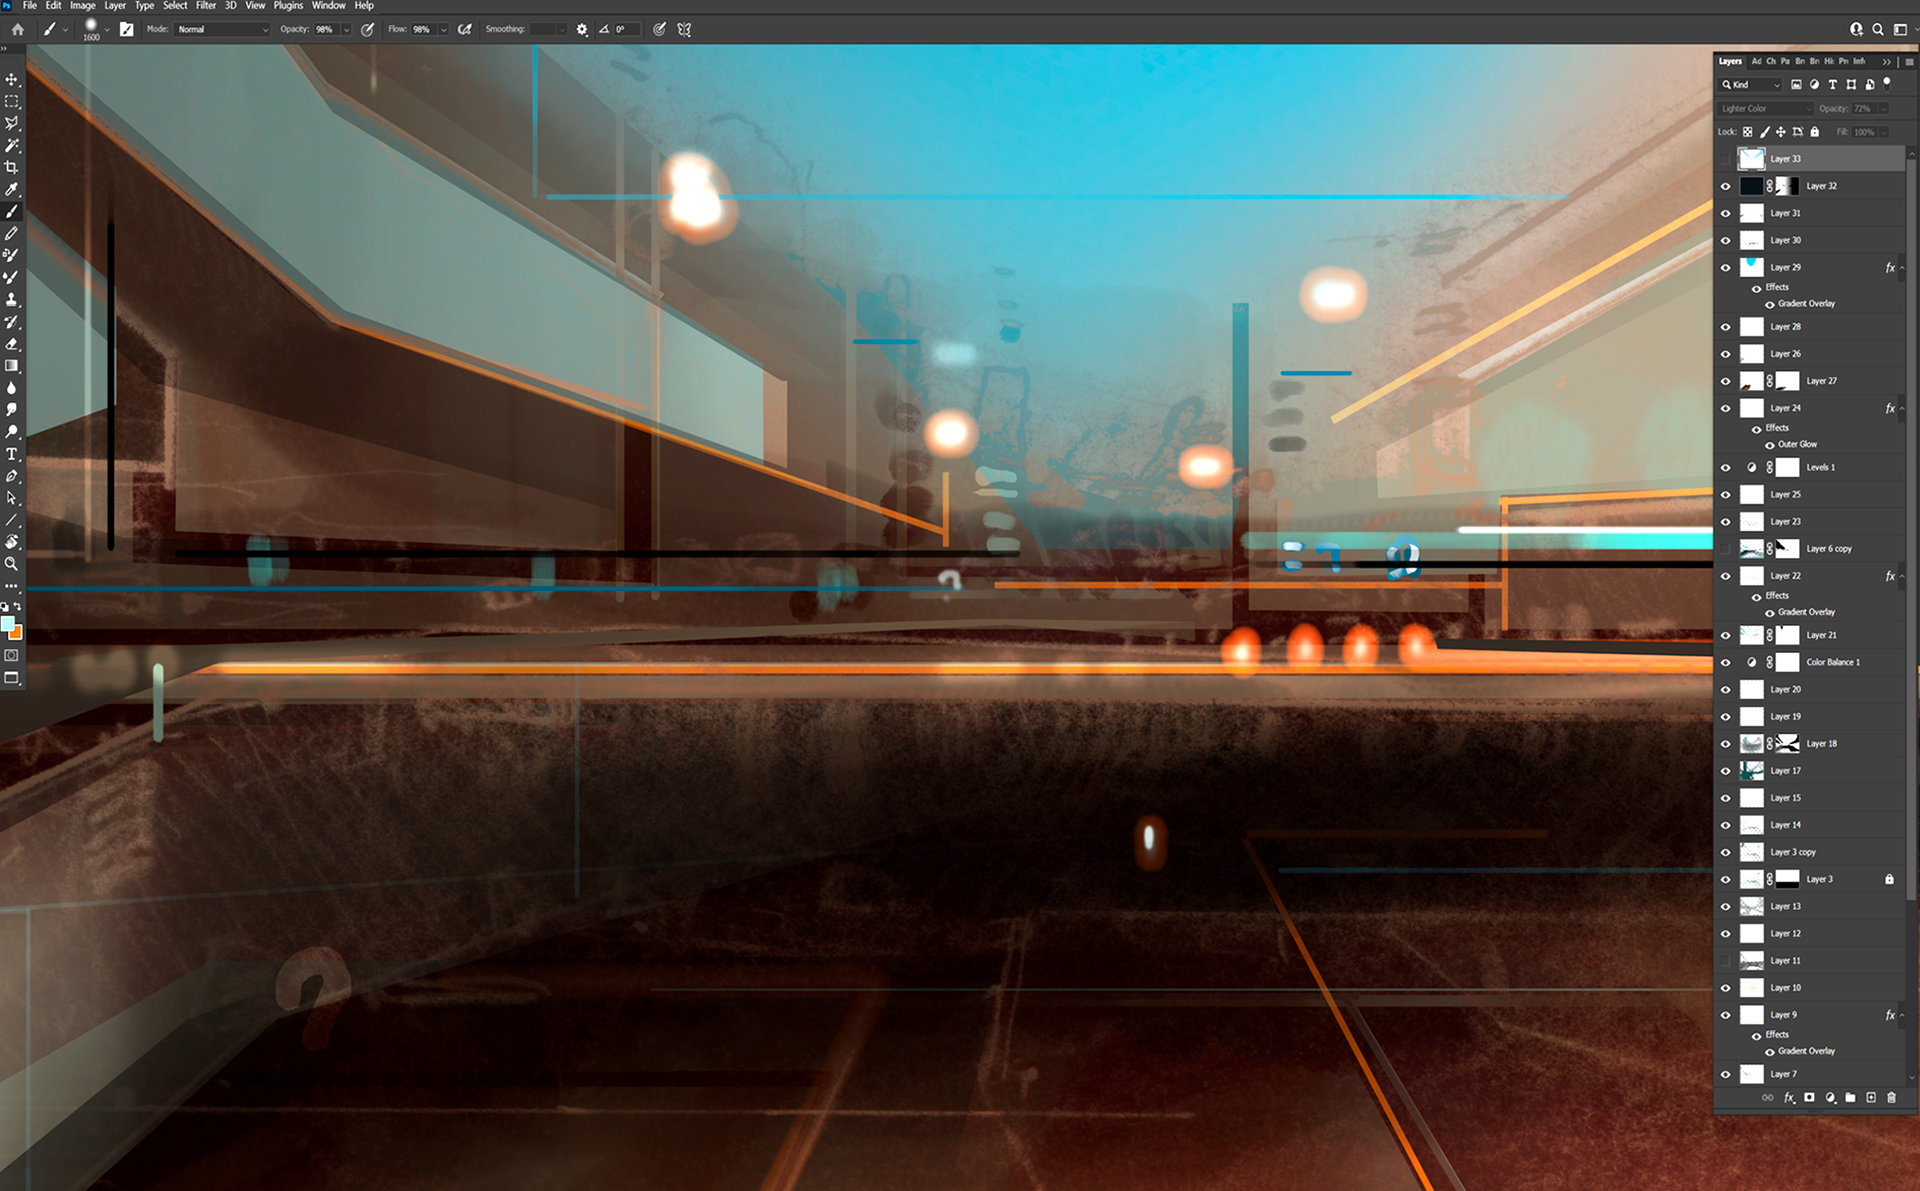Click the Home button in options bar
The image size is (1920, 1191).
[x=17, y=29]
